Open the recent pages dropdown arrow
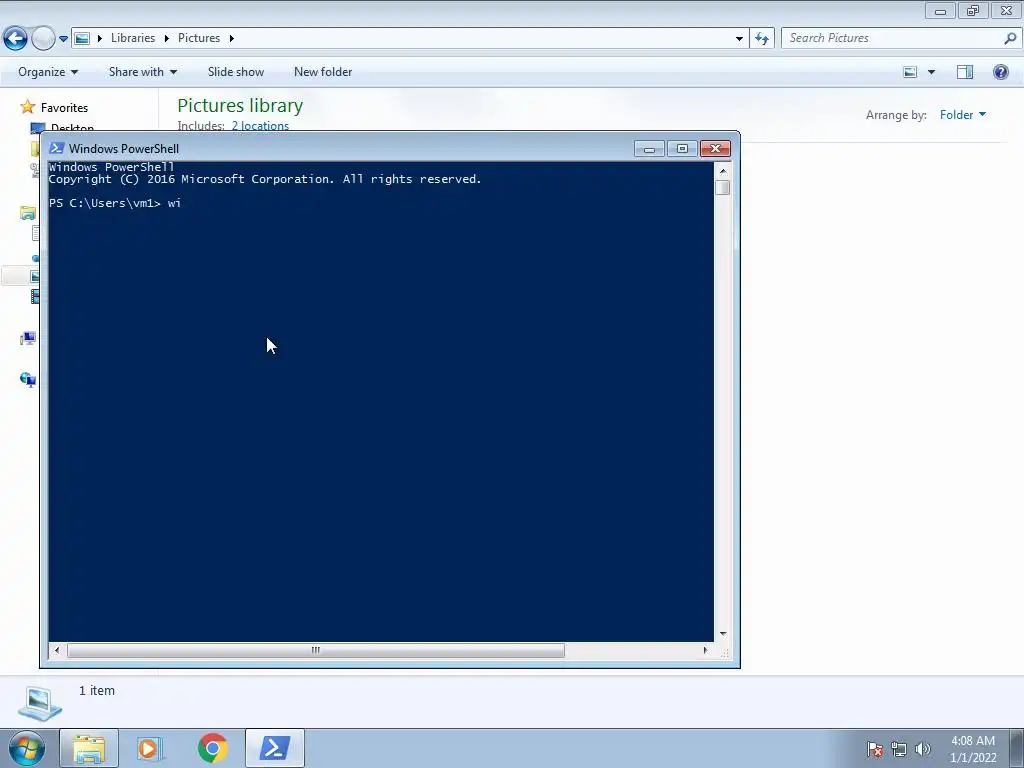The width and height of the screenshot is (1024, 768). coord(63,39)
